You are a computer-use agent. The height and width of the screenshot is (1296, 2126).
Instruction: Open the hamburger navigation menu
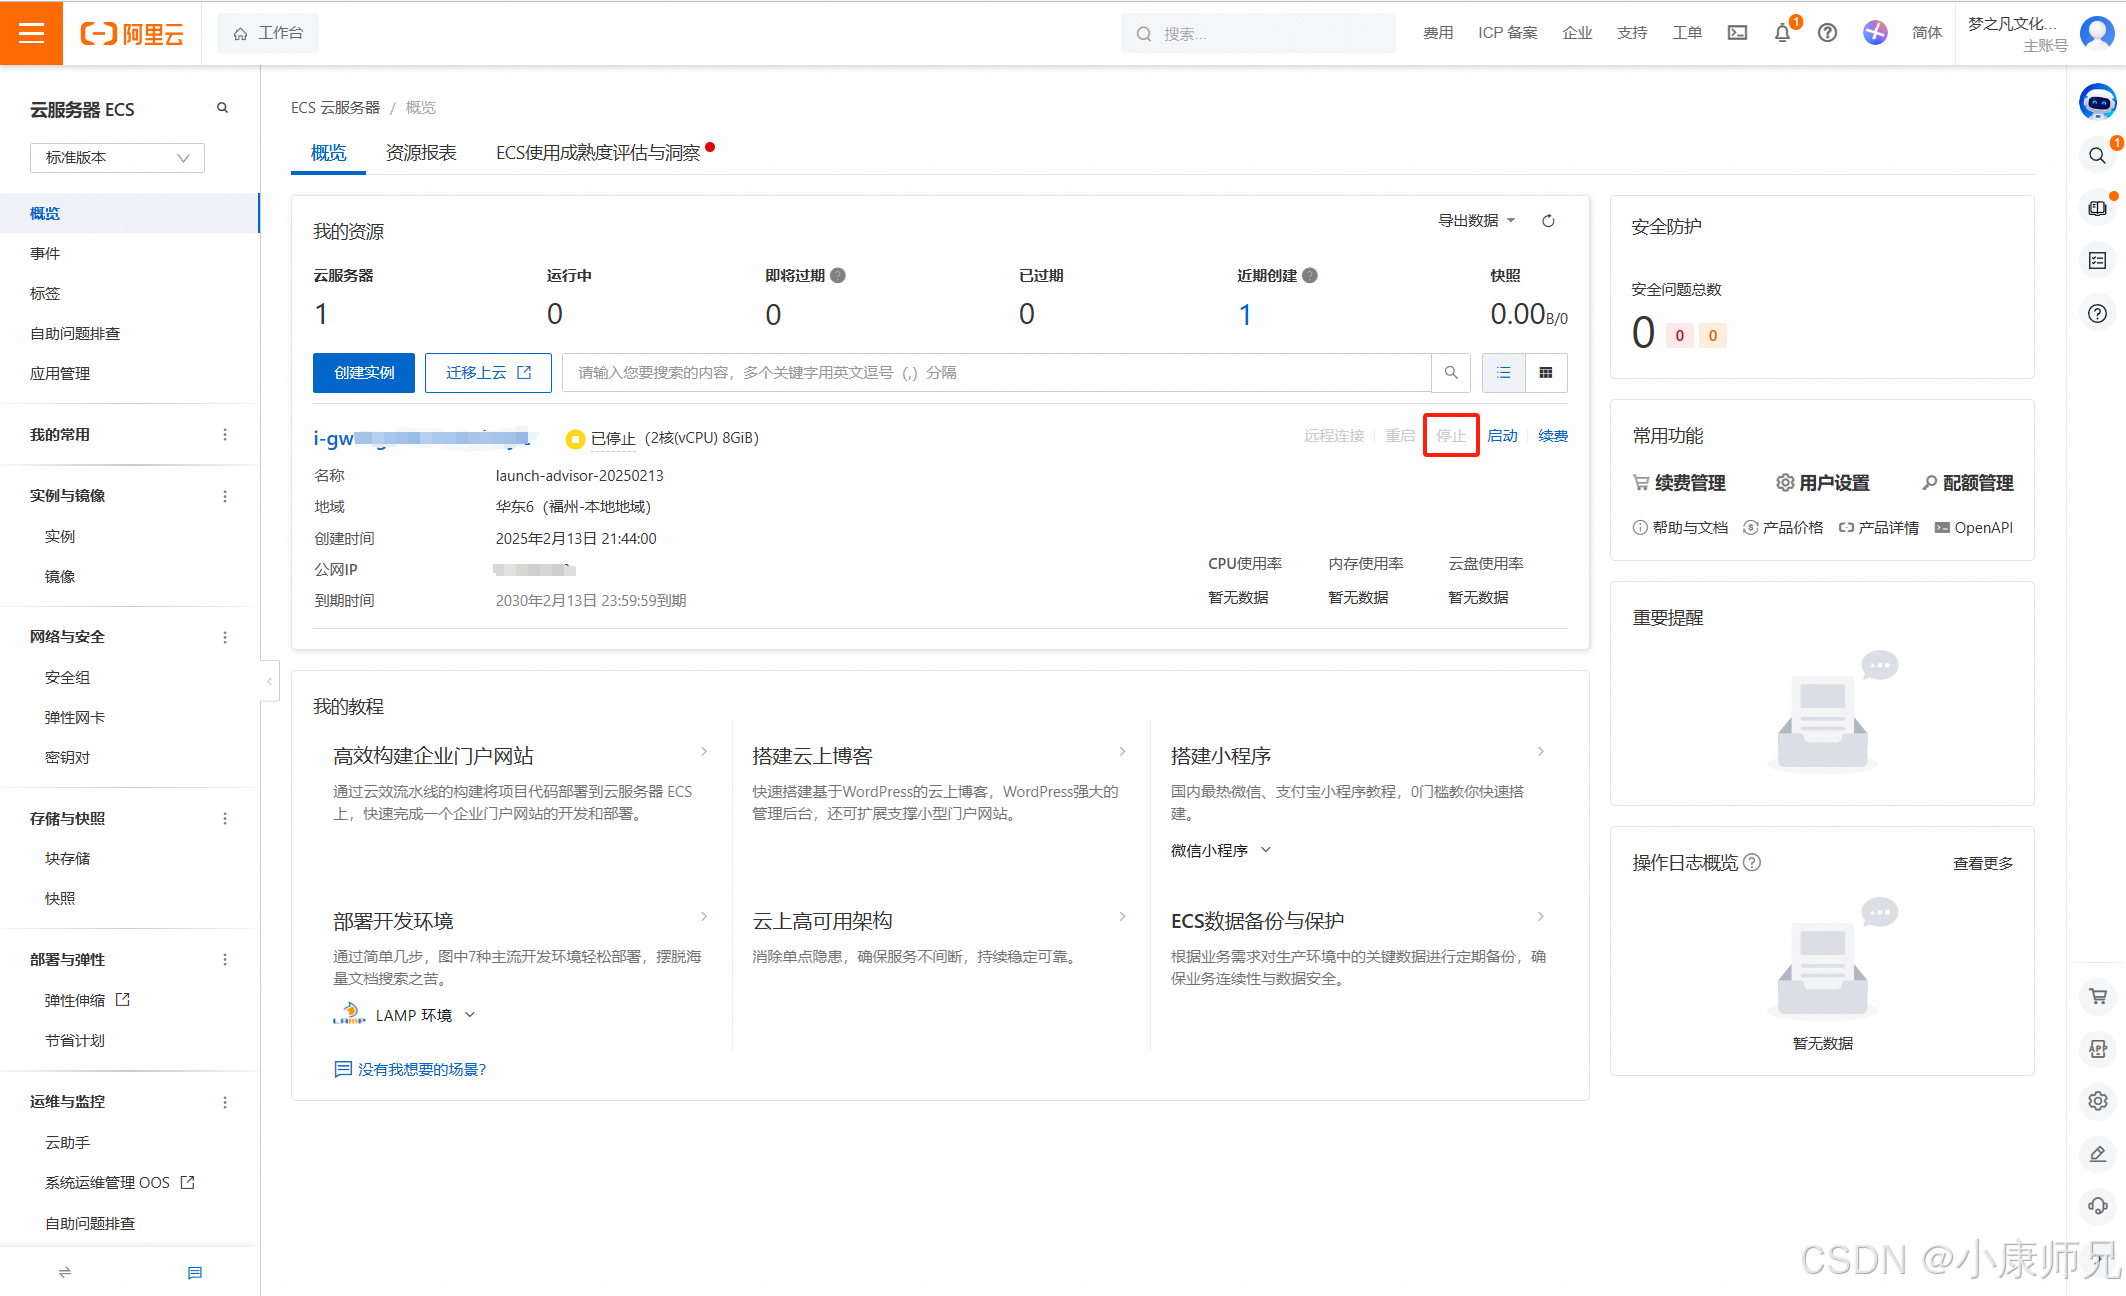(x=31, y=33)
